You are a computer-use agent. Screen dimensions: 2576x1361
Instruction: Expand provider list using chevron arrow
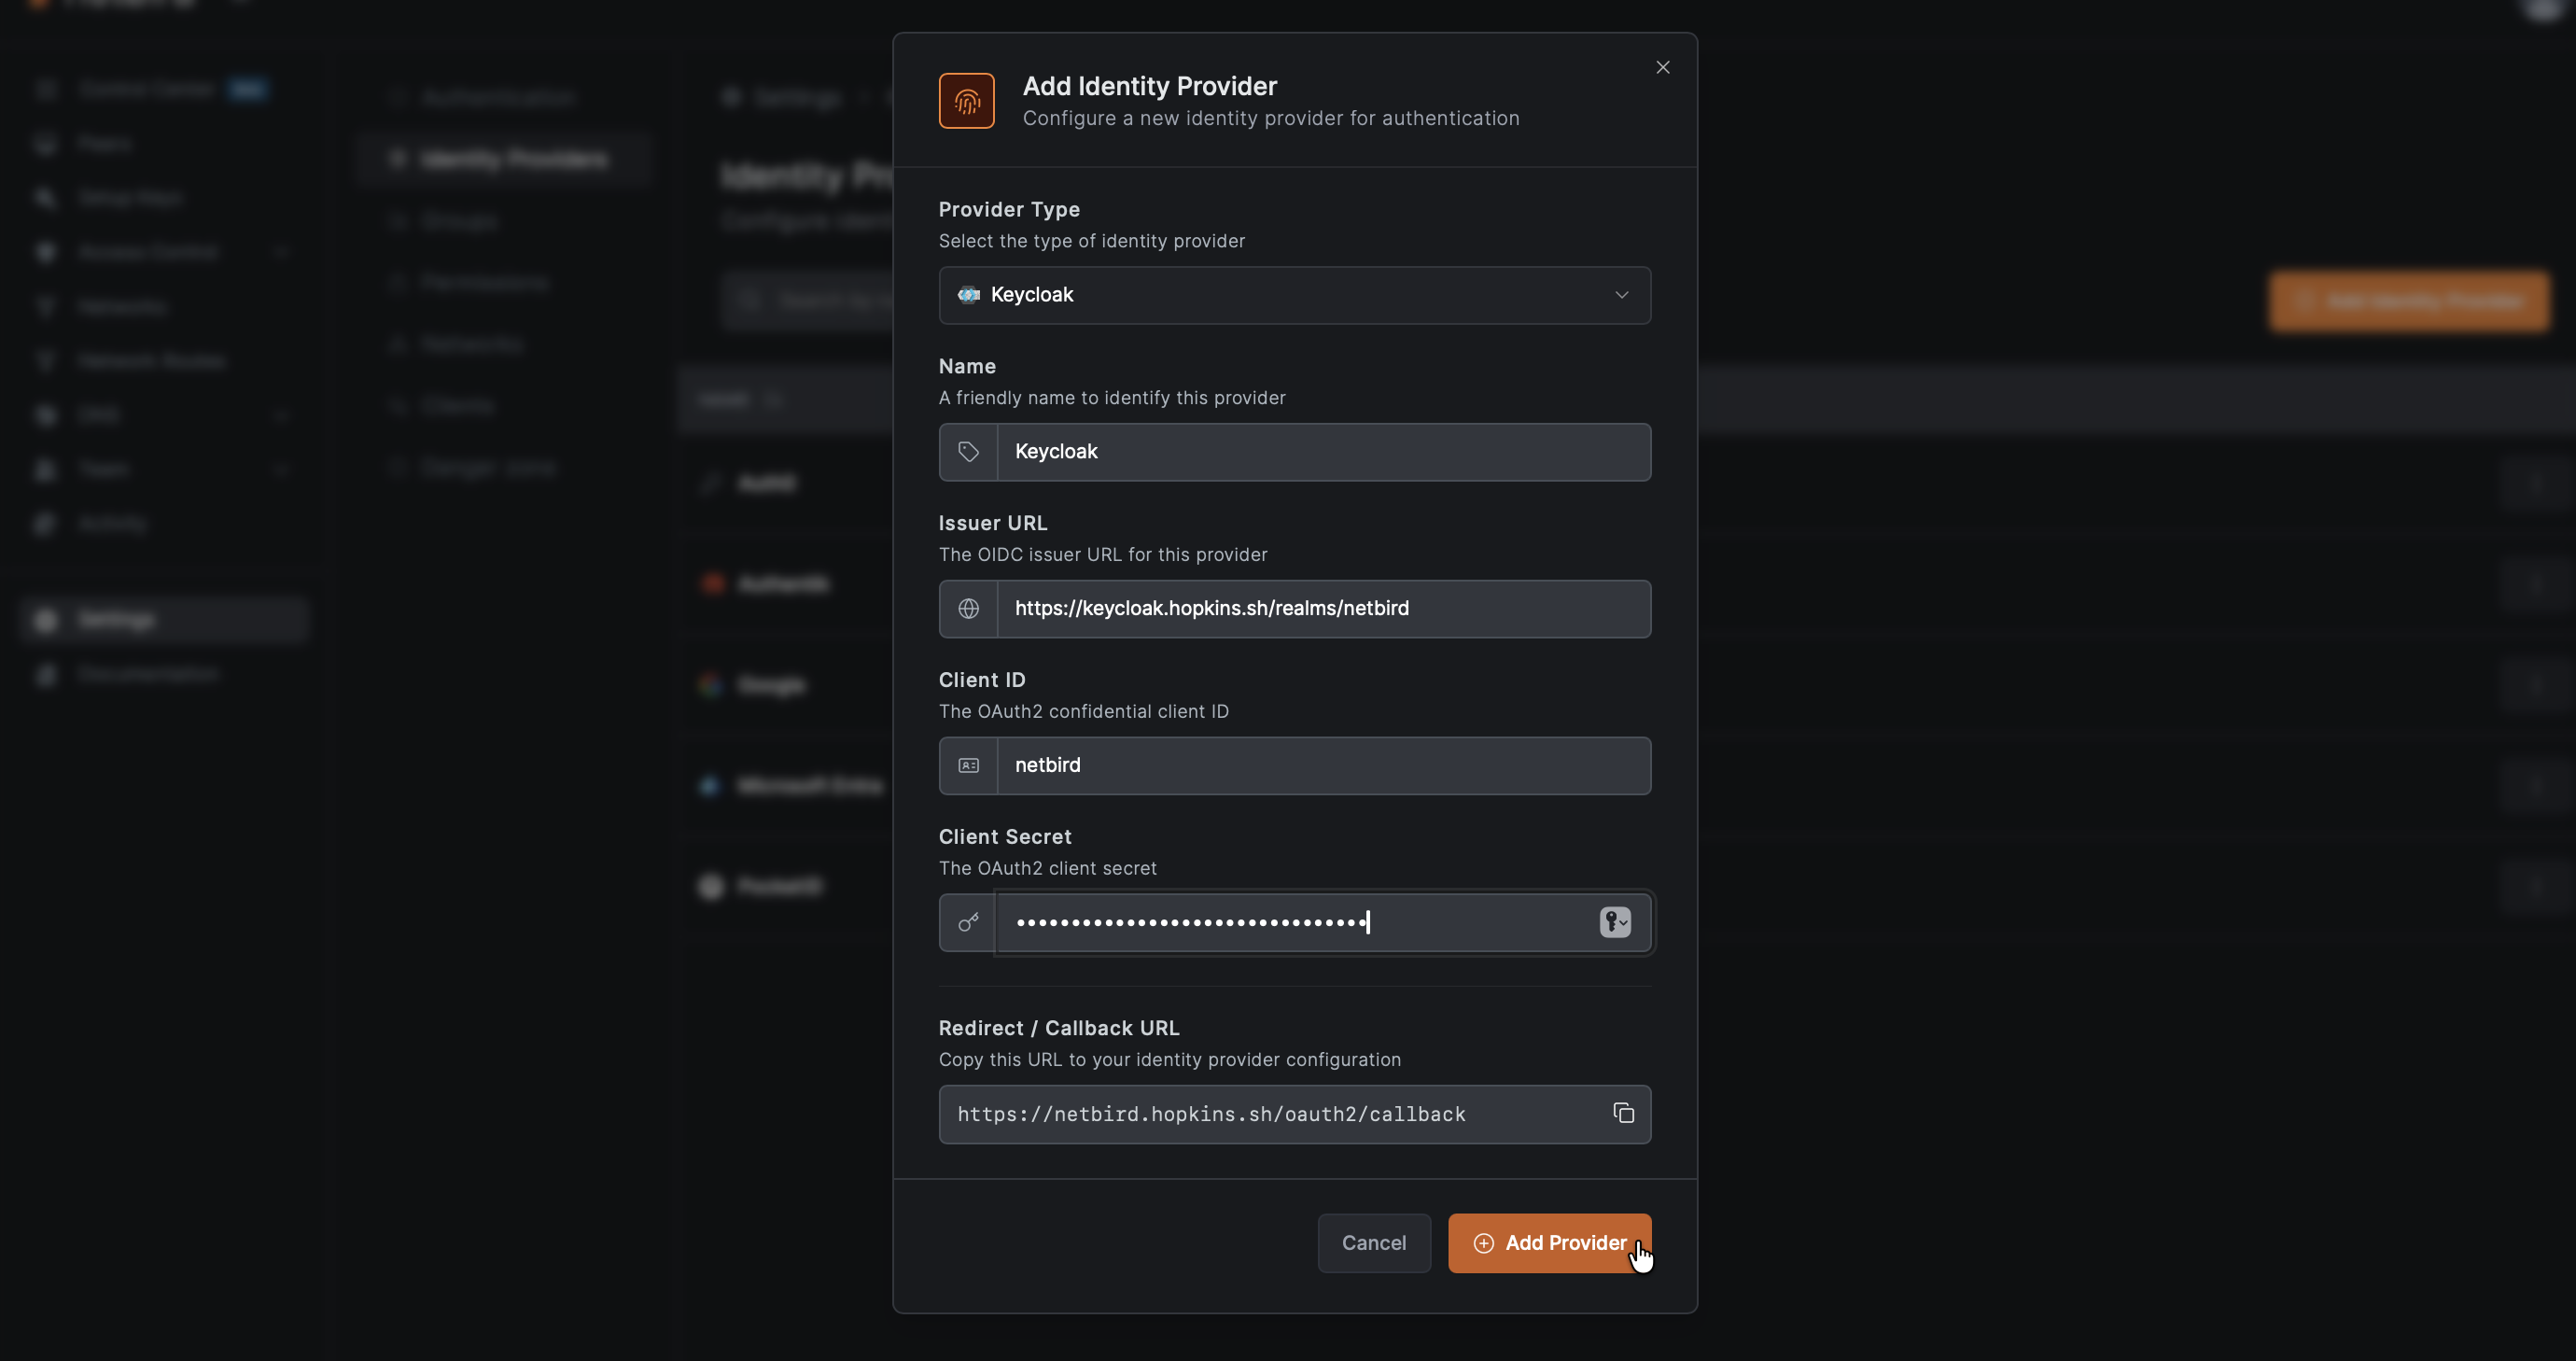pos(1621,295)
